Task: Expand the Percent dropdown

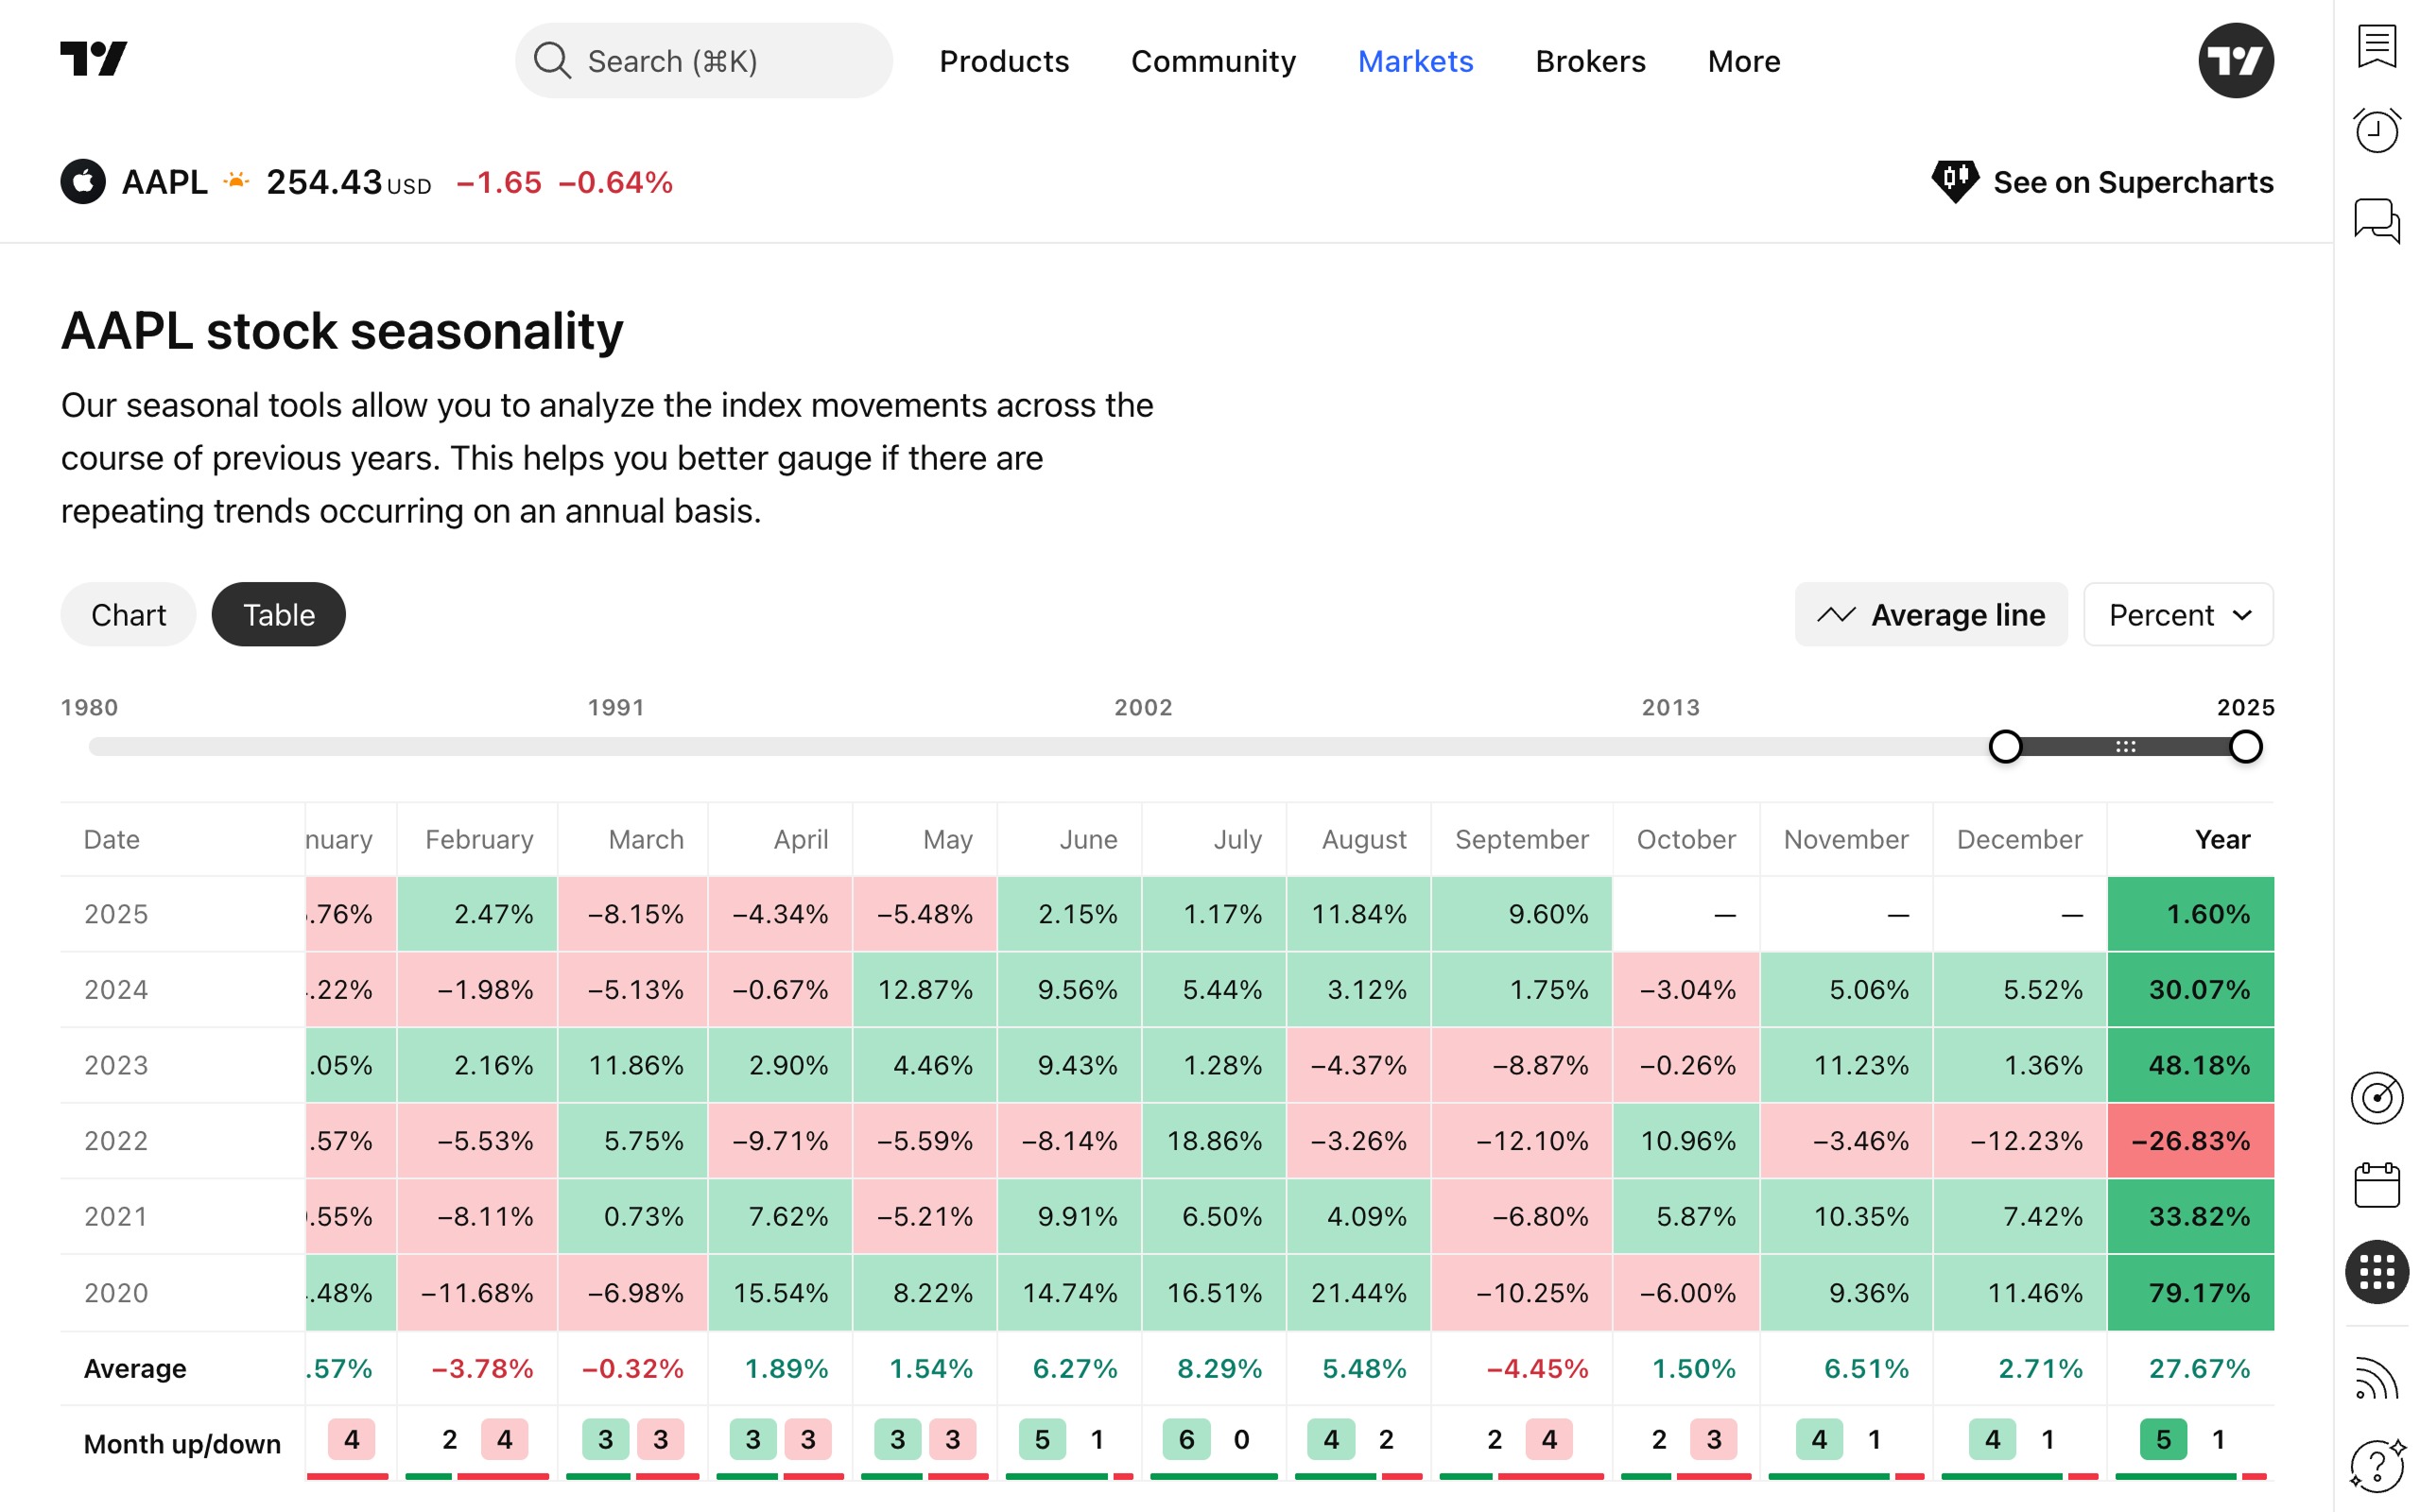Action: click(x=2178, y=615)
